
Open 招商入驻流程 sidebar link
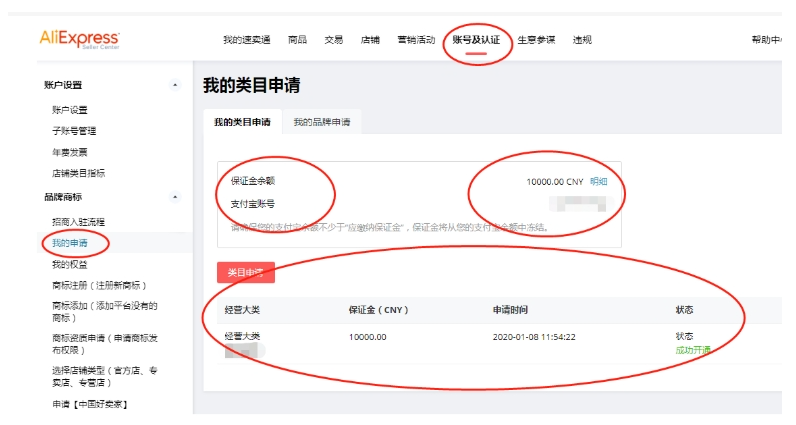(78, 221)
